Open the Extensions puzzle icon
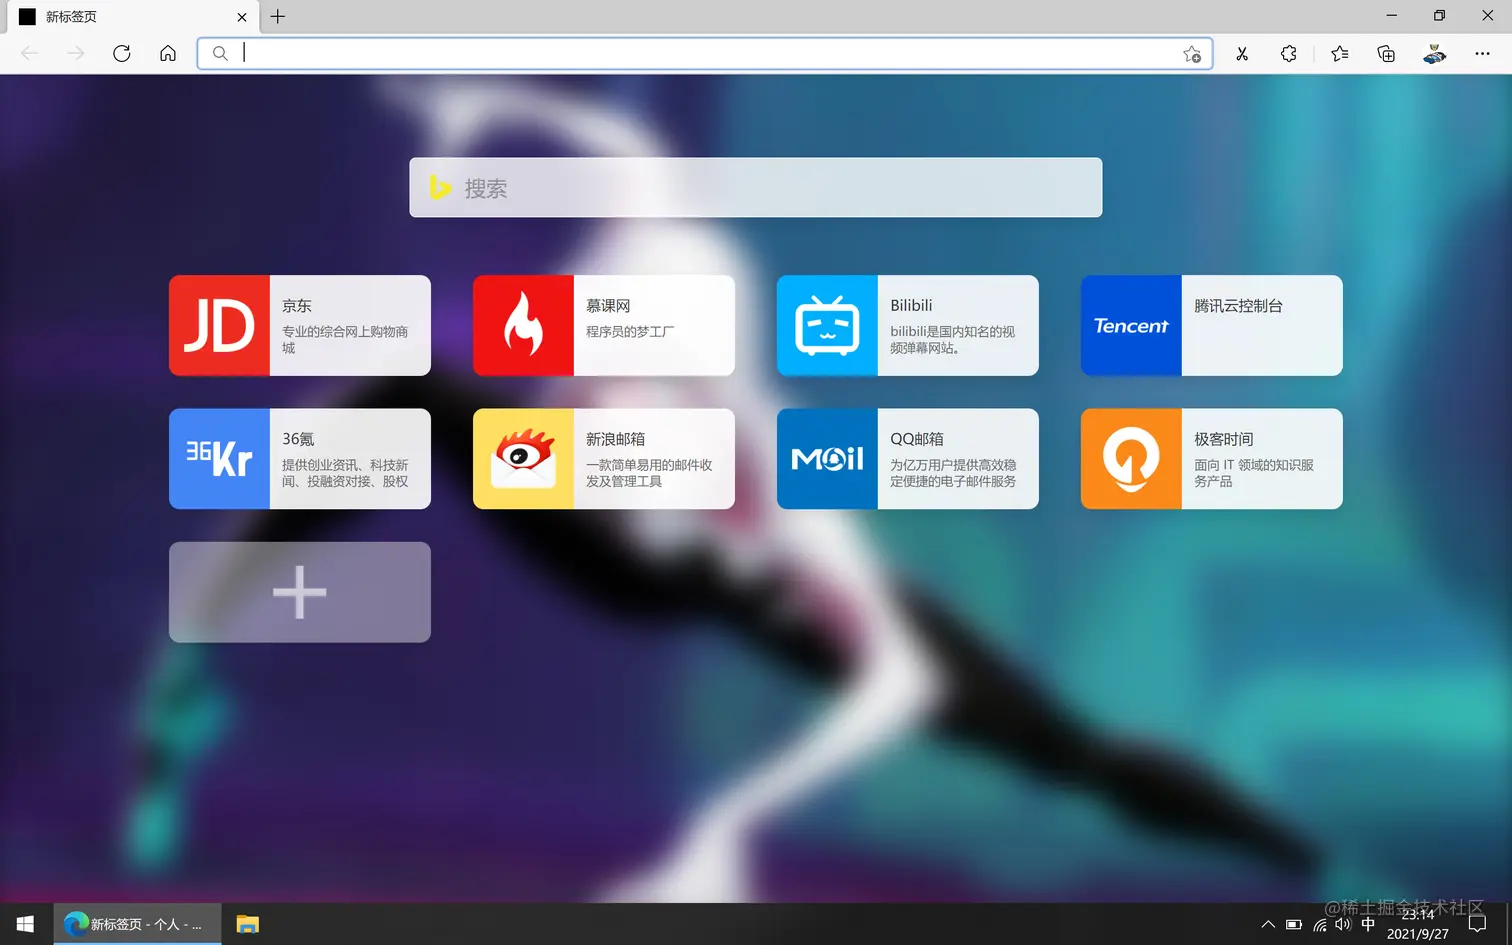Screen dimensions: 1512x945 click(1289, 54)
